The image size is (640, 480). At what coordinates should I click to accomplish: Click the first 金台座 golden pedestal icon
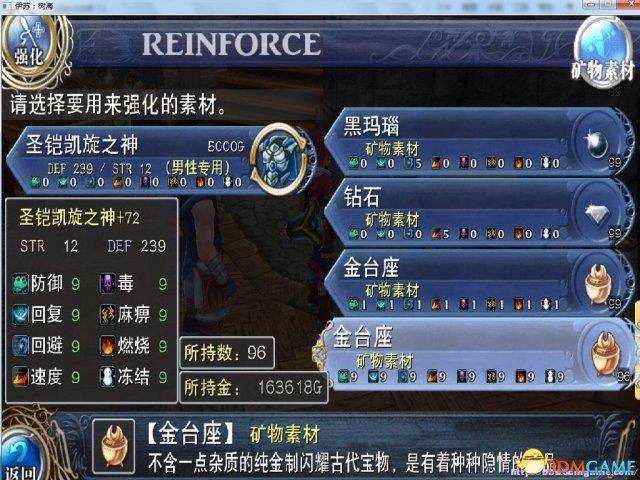point(598,284)
